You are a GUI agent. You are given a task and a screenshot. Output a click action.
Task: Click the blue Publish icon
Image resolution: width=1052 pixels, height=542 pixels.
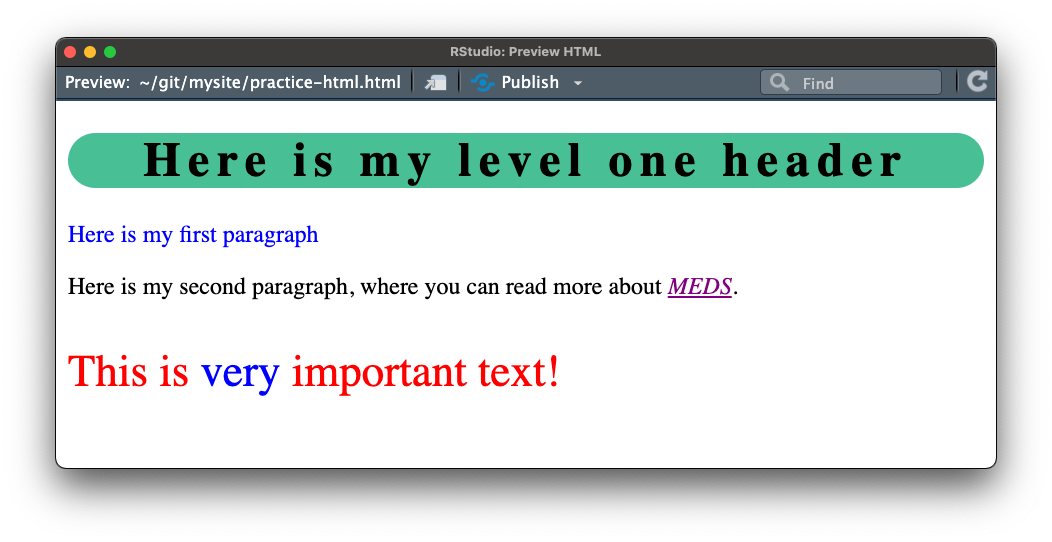(x=484, y=83)
